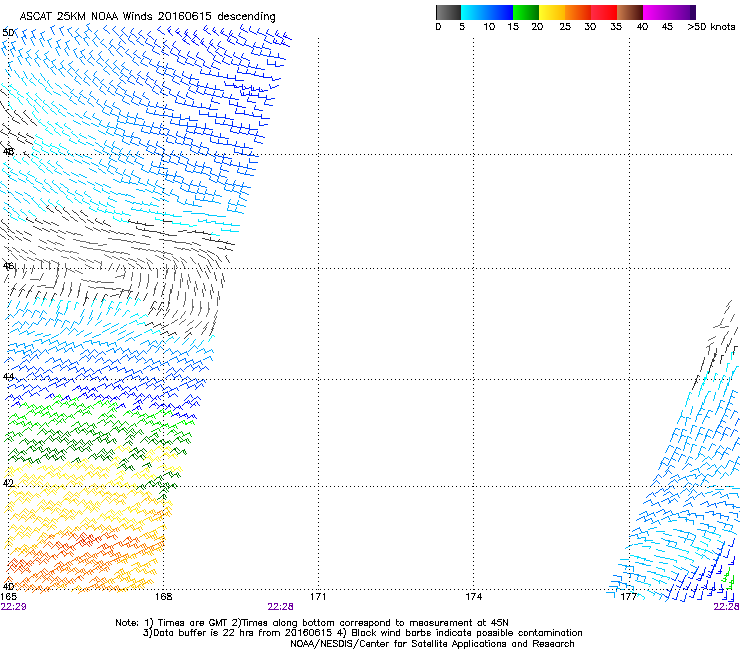The width and height of the screenshot is (740, 650).
Task: Click the 'Black wind barbs indicate possible contamination' note
Action: pyautogui.click(x=467, y=633)
